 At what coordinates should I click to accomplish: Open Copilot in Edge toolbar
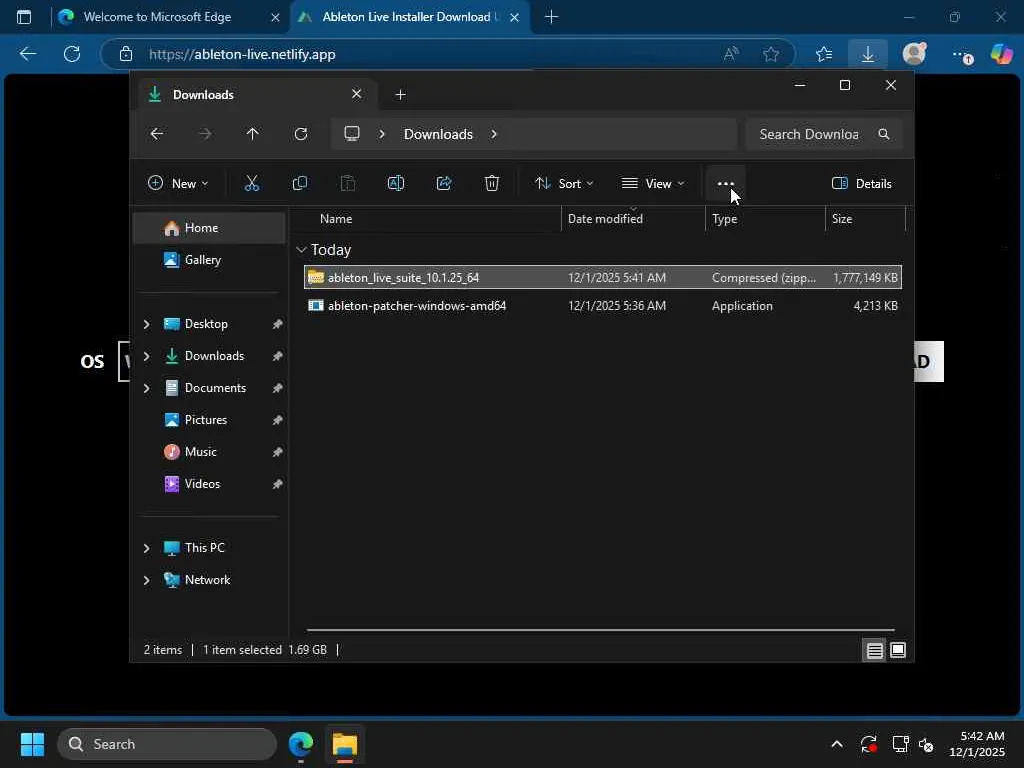point(1001,54)
